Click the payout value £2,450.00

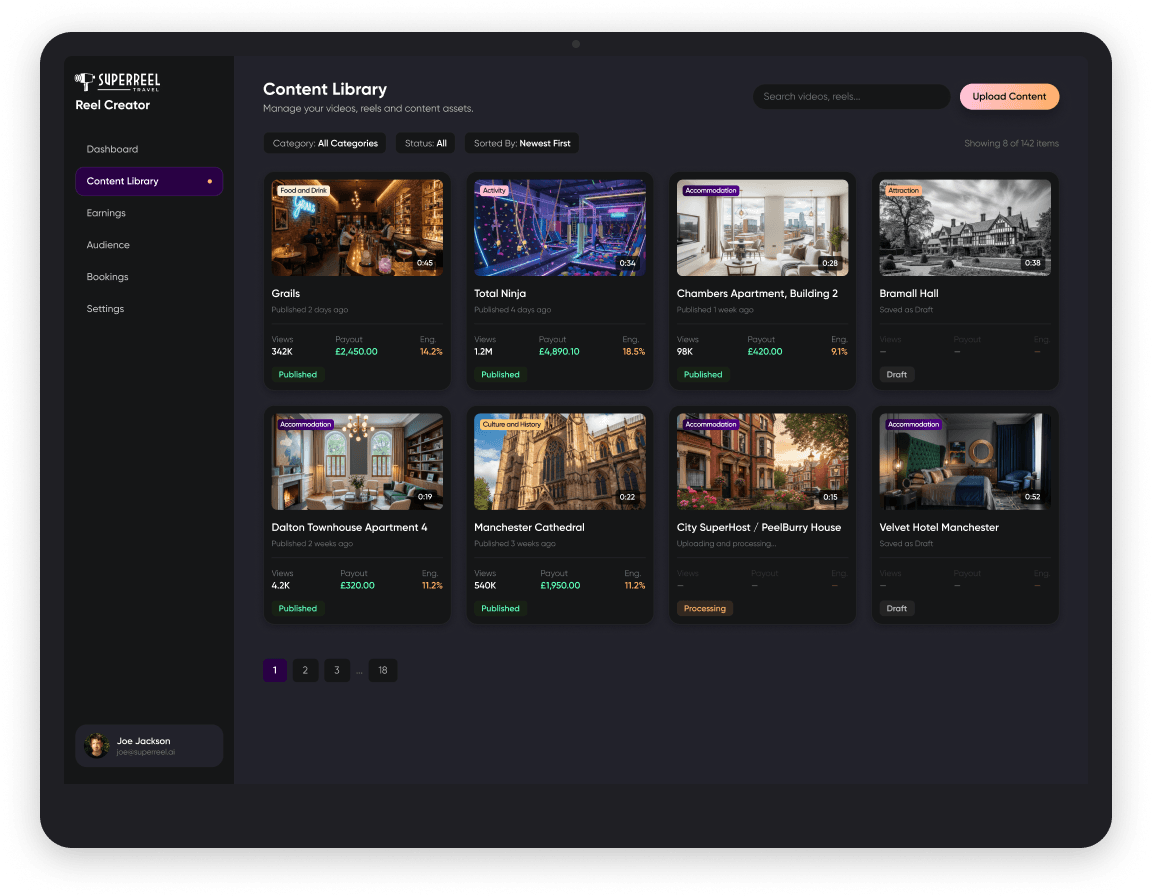coord(356,352)
